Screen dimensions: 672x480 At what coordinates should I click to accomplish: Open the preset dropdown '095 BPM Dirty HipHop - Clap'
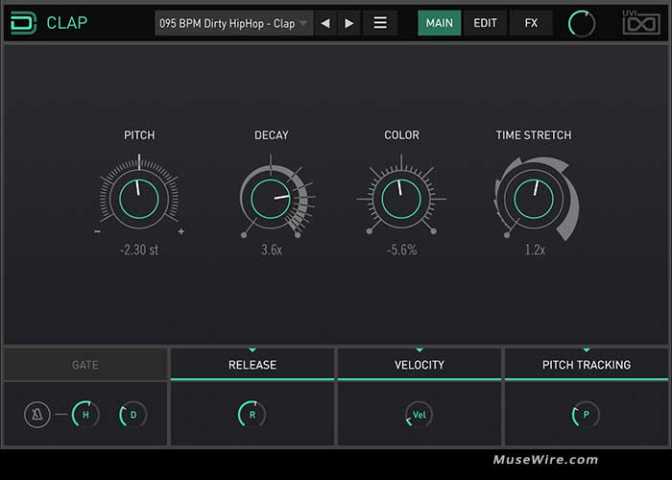tap(234, 23)
